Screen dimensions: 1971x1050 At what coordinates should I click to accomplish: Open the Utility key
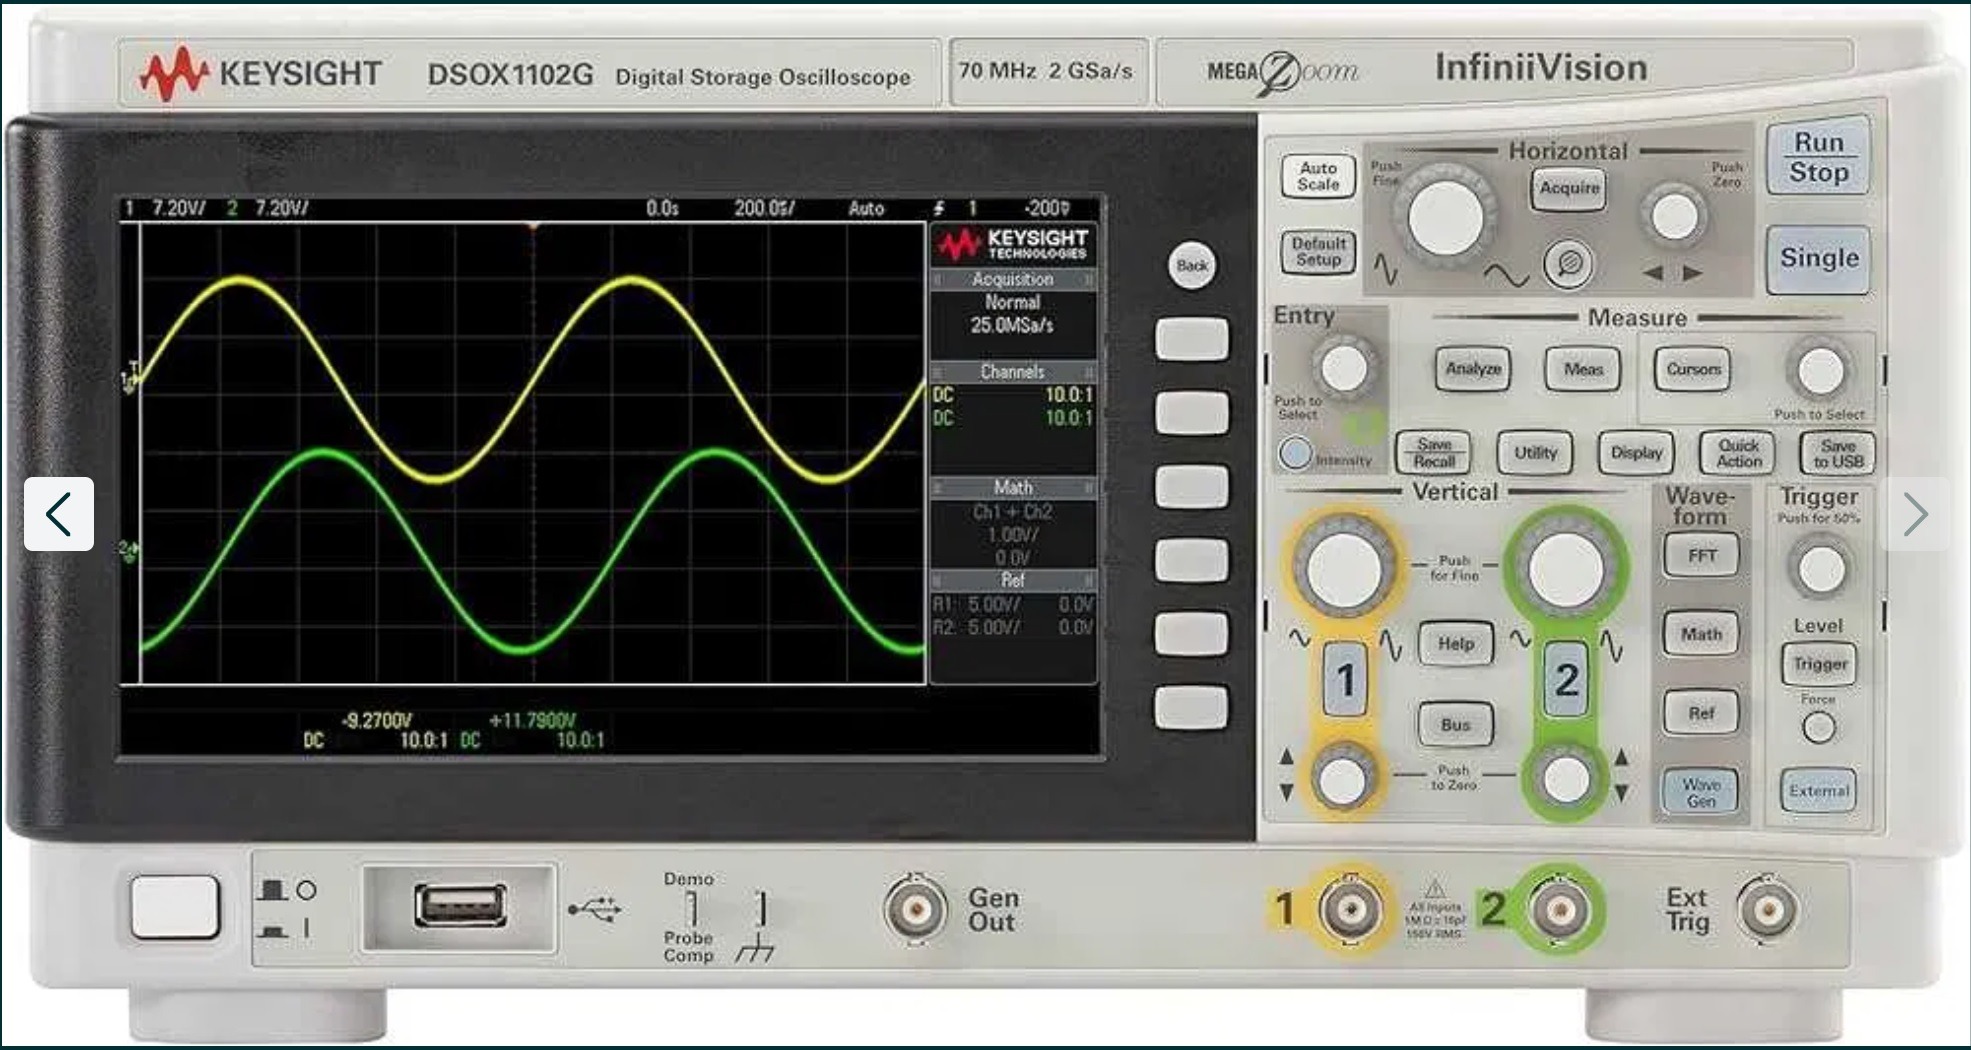pos(1535,453)
